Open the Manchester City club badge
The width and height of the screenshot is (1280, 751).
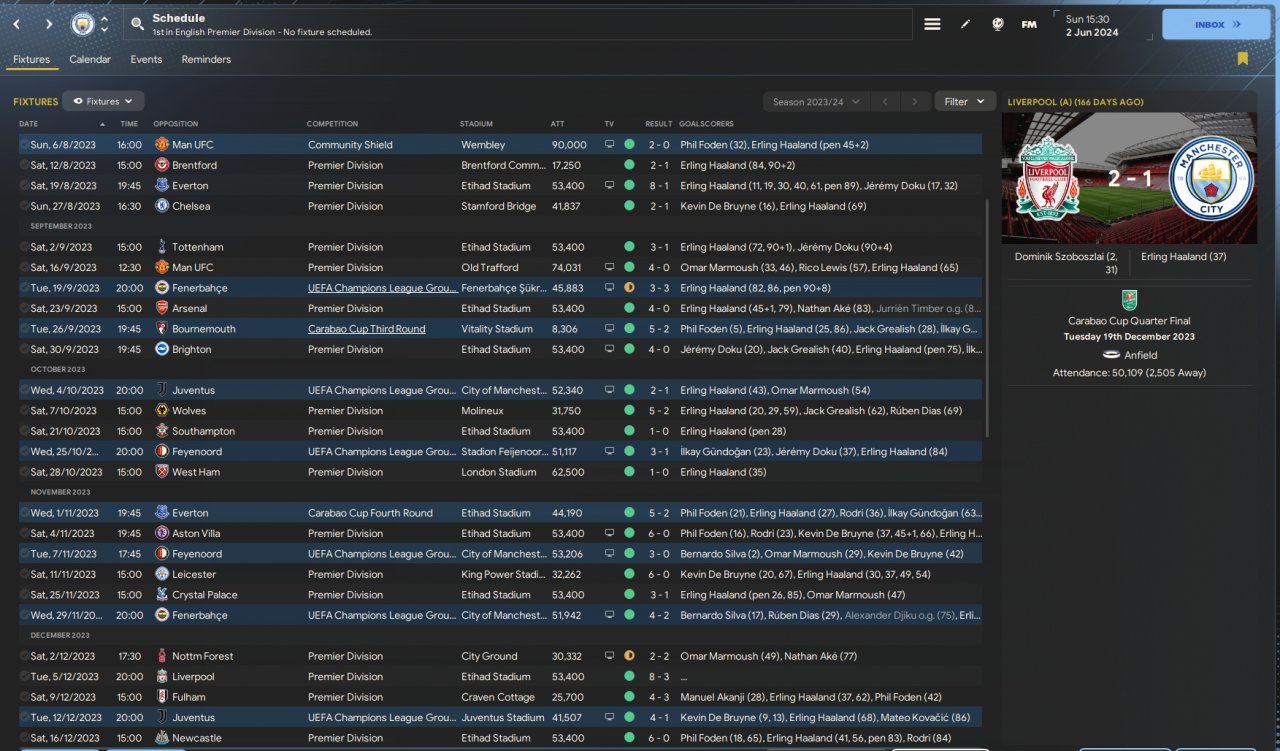coord(82,24)
